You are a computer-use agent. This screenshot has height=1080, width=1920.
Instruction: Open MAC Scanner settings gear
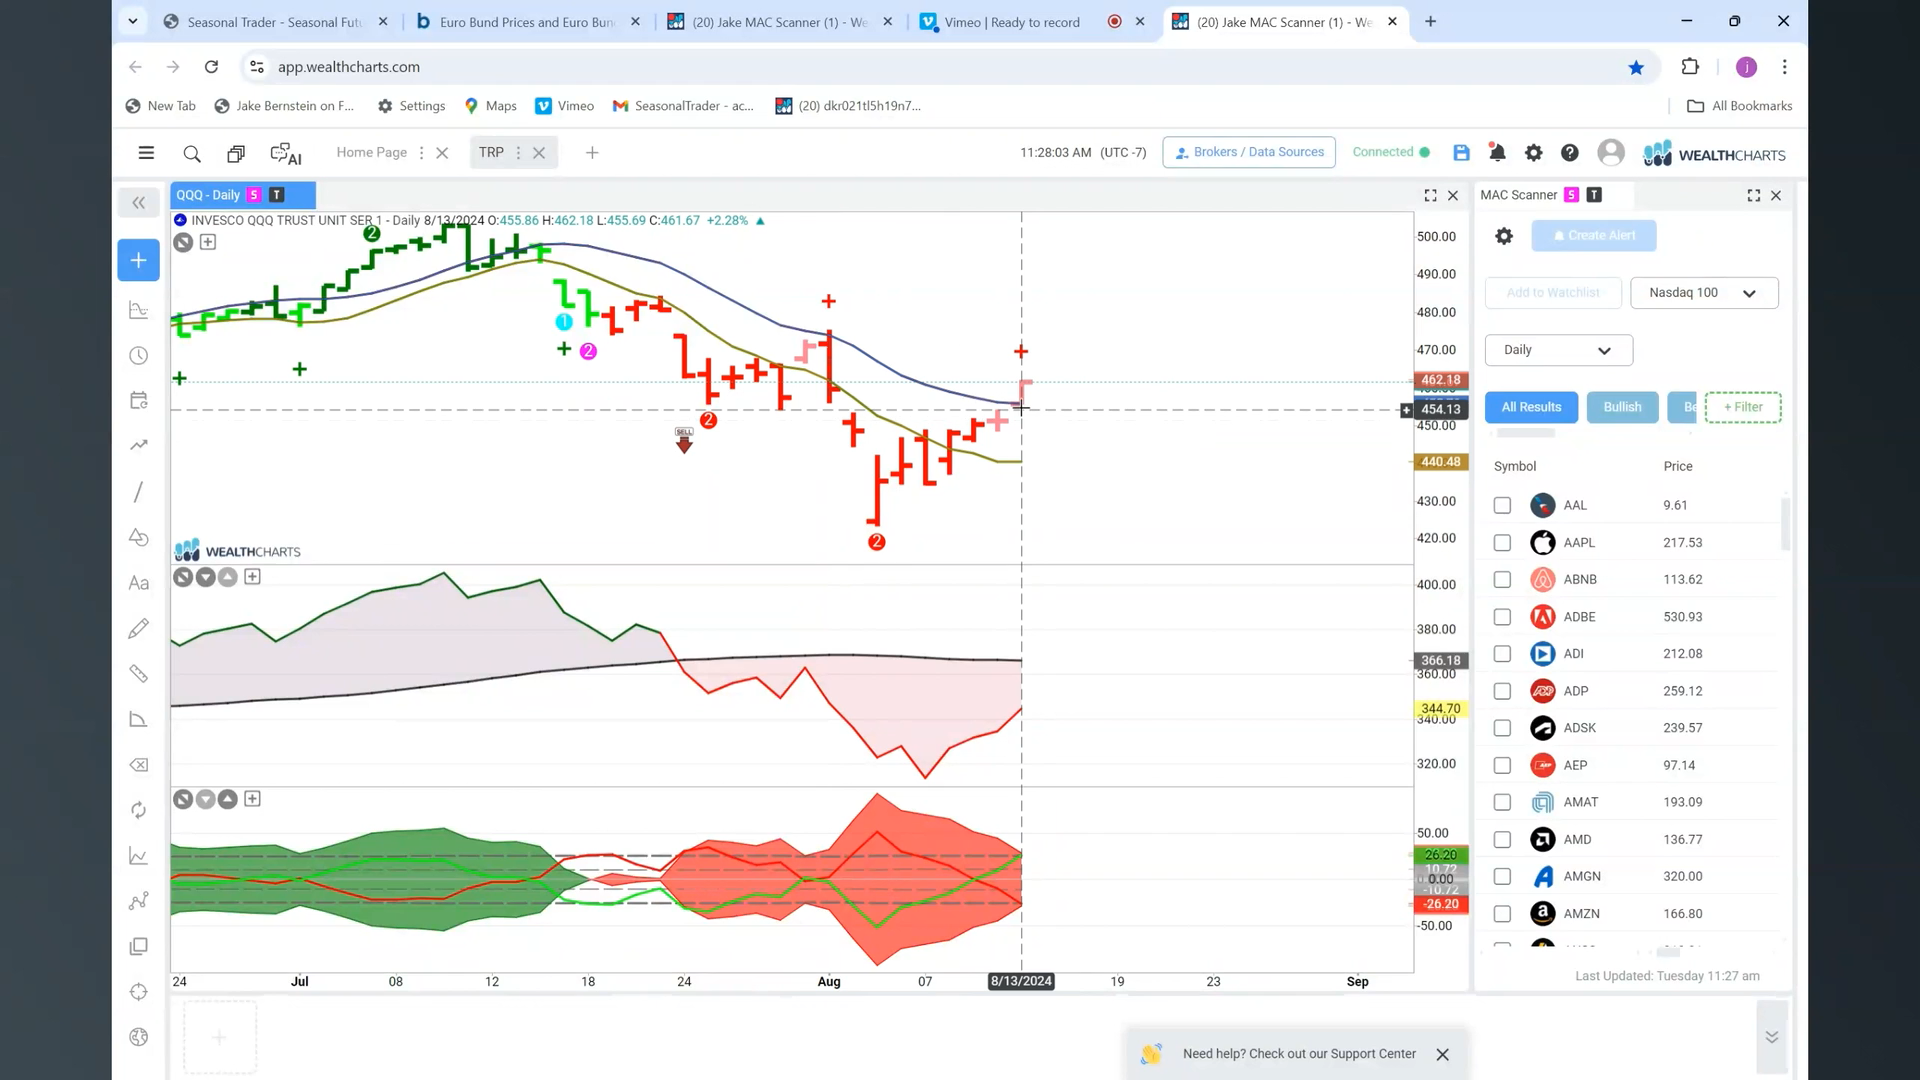pyautogui.click(x=1503, y=236)
